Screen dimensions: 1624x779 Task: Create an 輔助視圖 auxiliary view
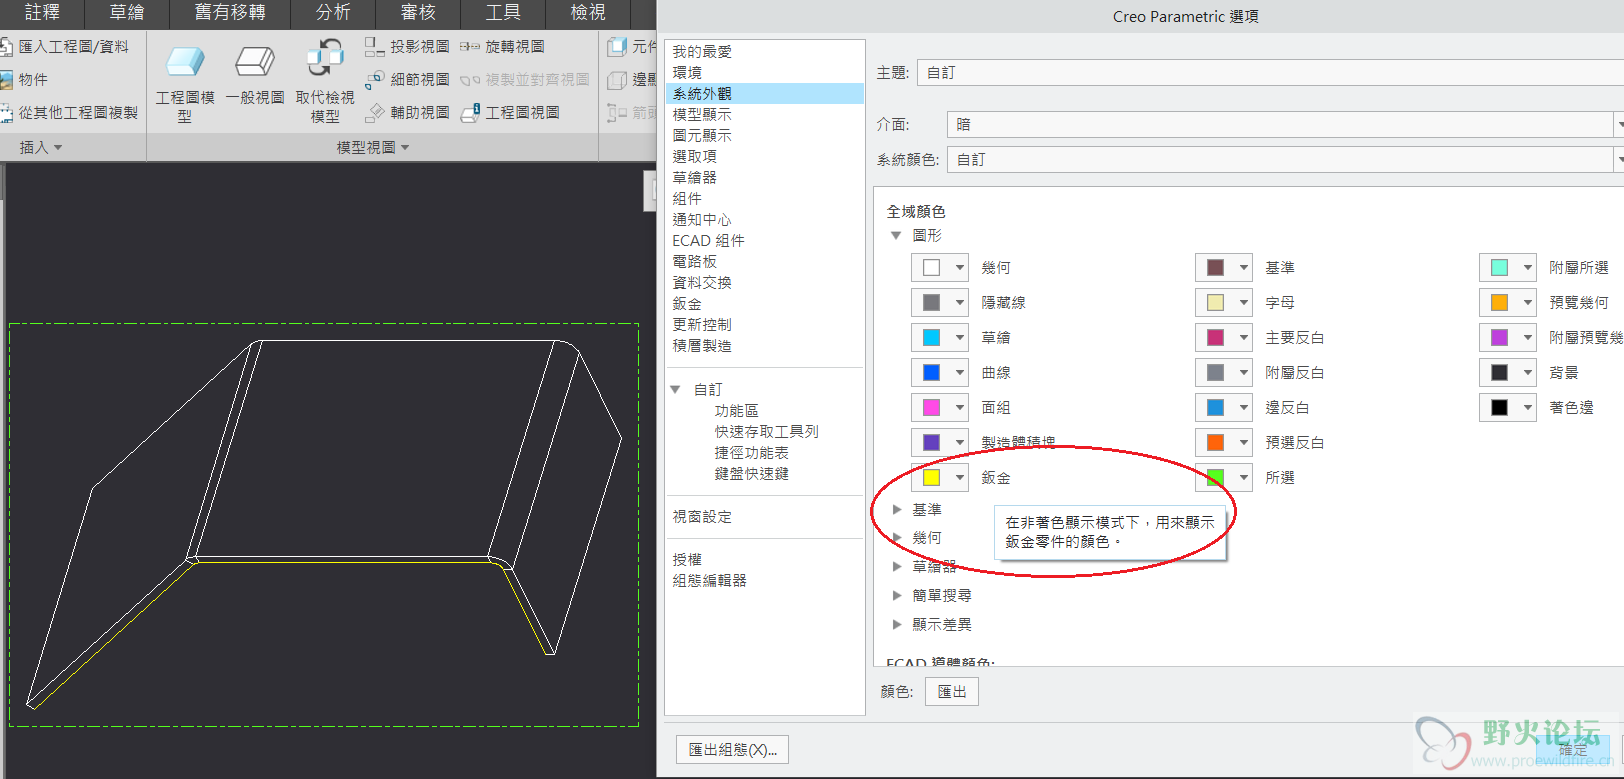407,113
